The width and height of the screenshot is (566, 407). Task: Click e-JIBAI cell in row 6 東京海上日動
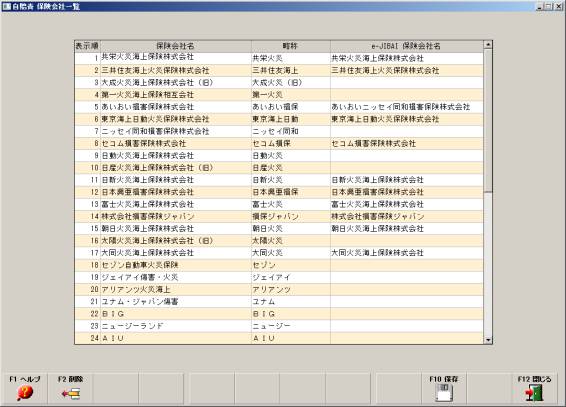(406, 119)
